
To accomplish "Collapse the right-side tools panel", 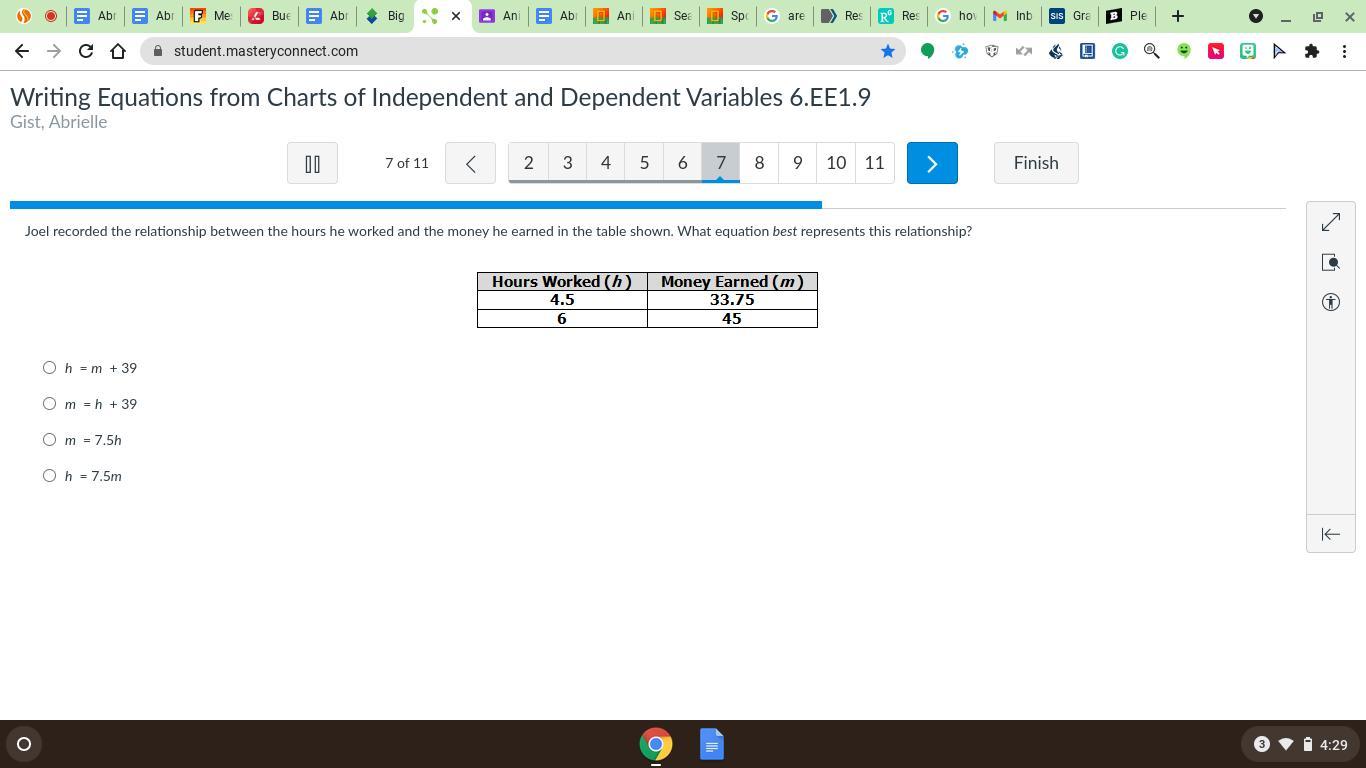I will coord(1331,534).
